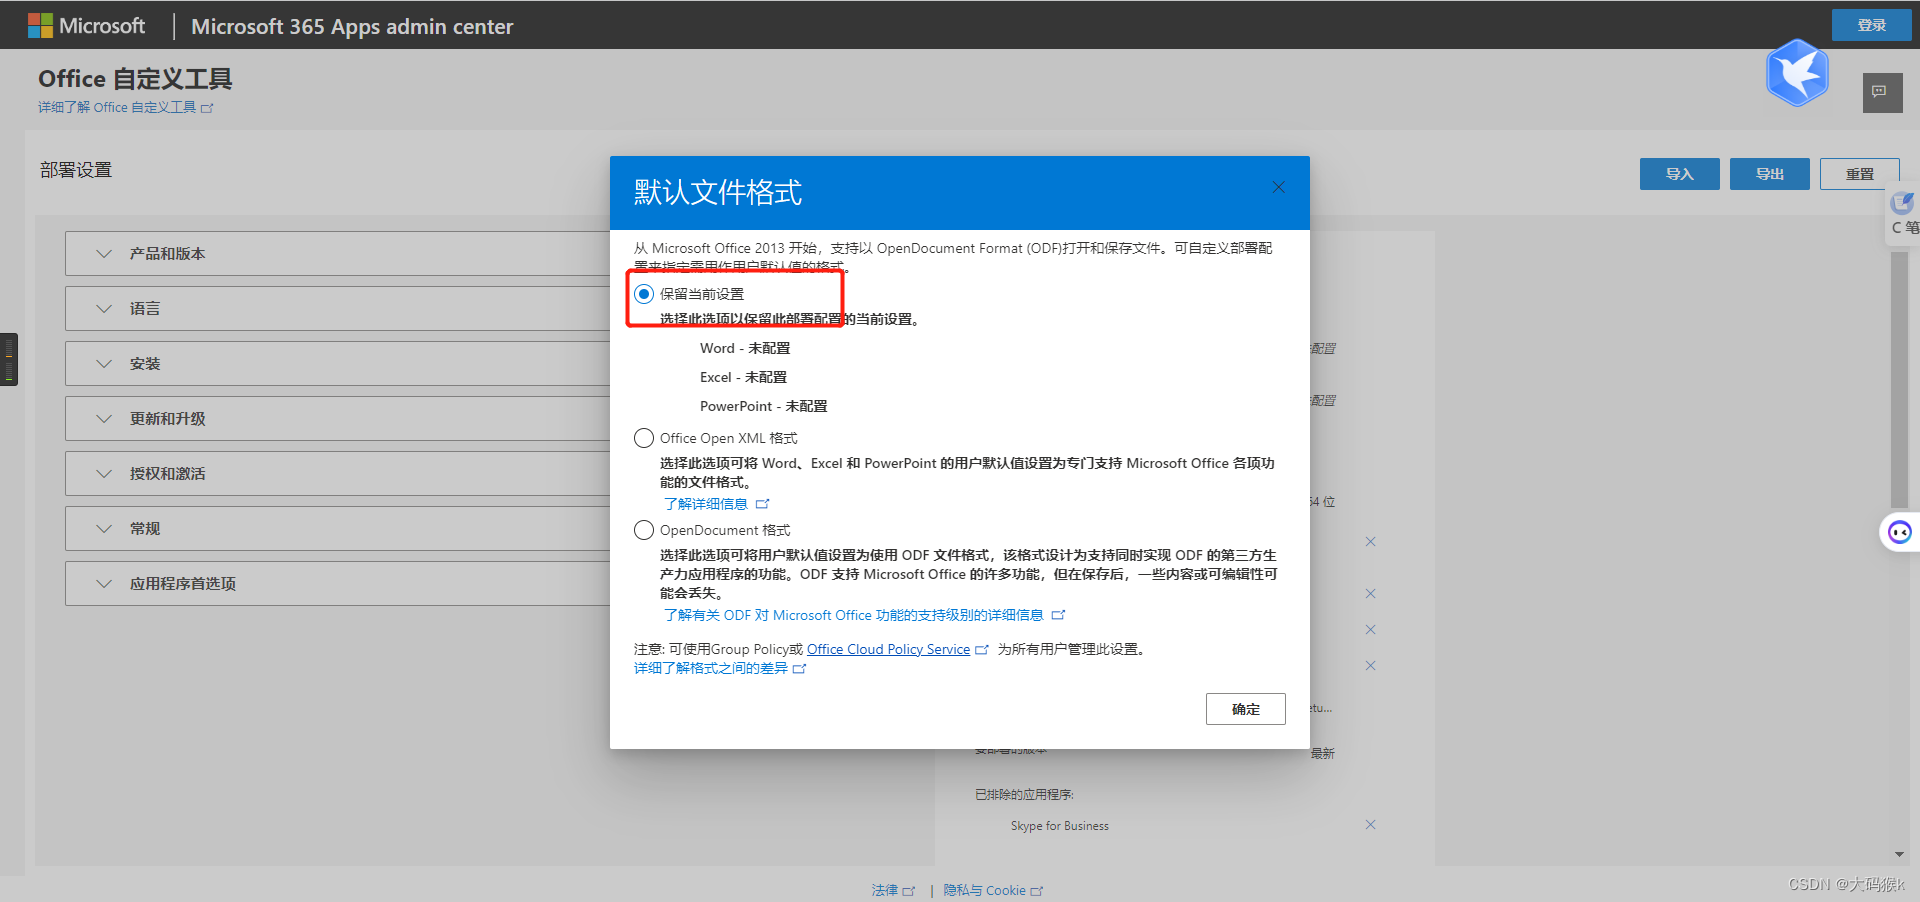Expand the 常规 section
The image size is (1920, 902).
pos(338,529)
